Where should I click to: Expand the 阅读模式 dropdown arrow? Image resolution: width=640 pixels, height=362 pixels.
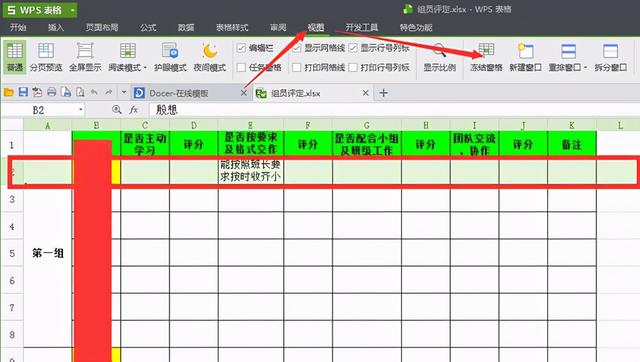pyautogui.click(x=145, y=67)
